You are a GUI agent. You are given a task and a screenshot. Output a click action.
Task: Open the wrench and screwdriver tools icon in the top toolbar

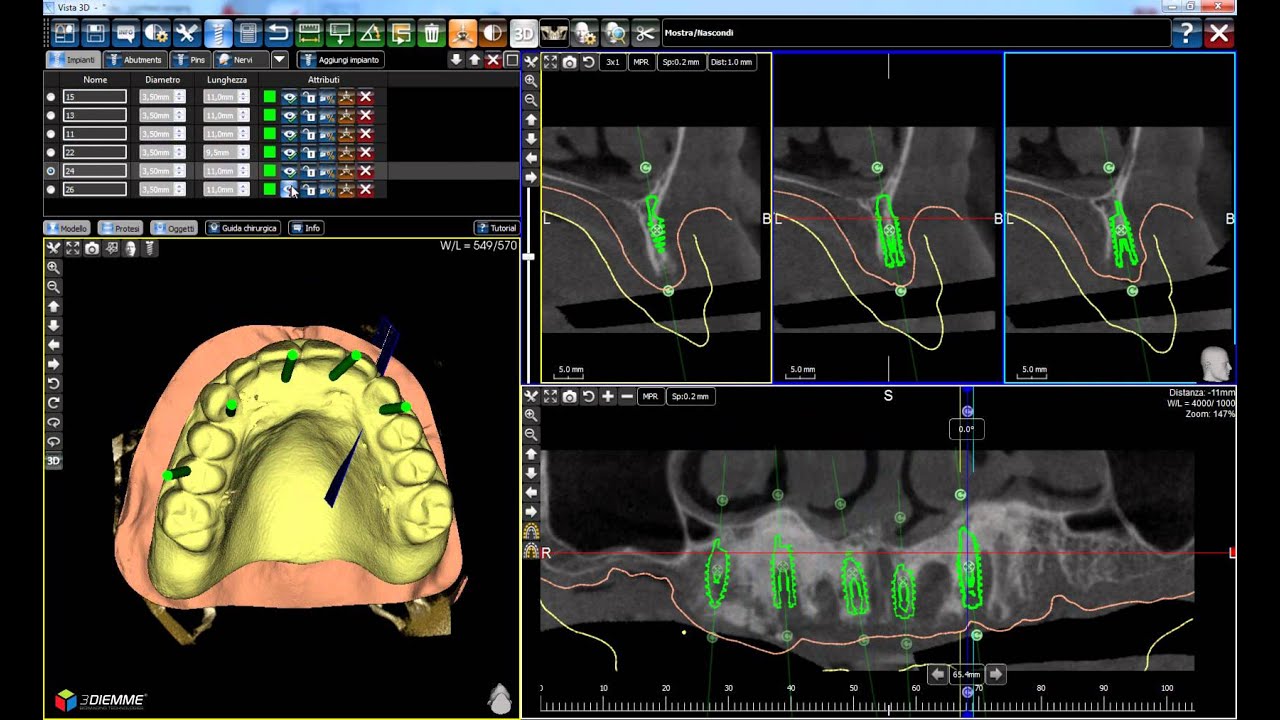187,33
